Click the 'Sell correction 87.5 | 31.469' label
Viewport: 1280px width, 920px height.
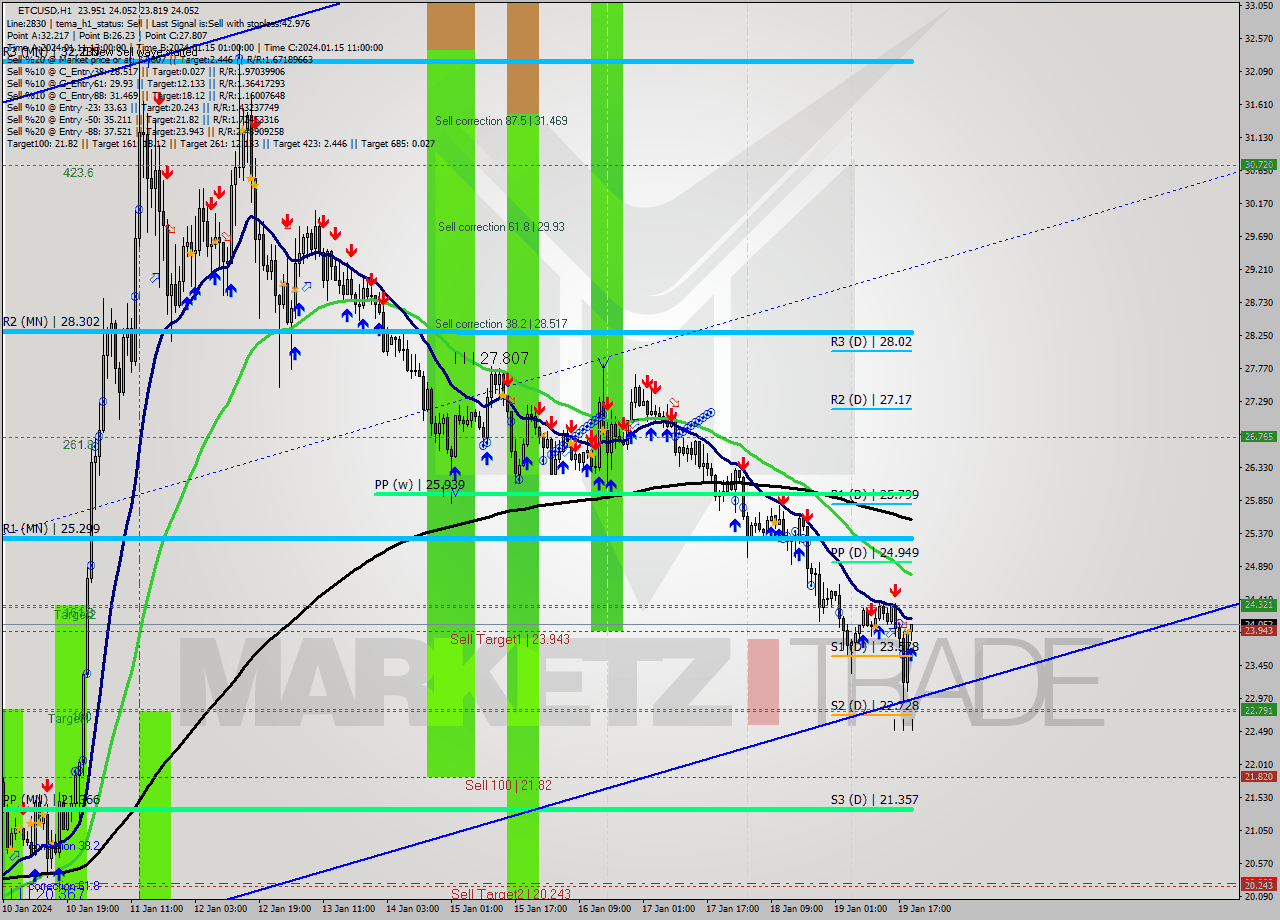(x=501, y=121)
